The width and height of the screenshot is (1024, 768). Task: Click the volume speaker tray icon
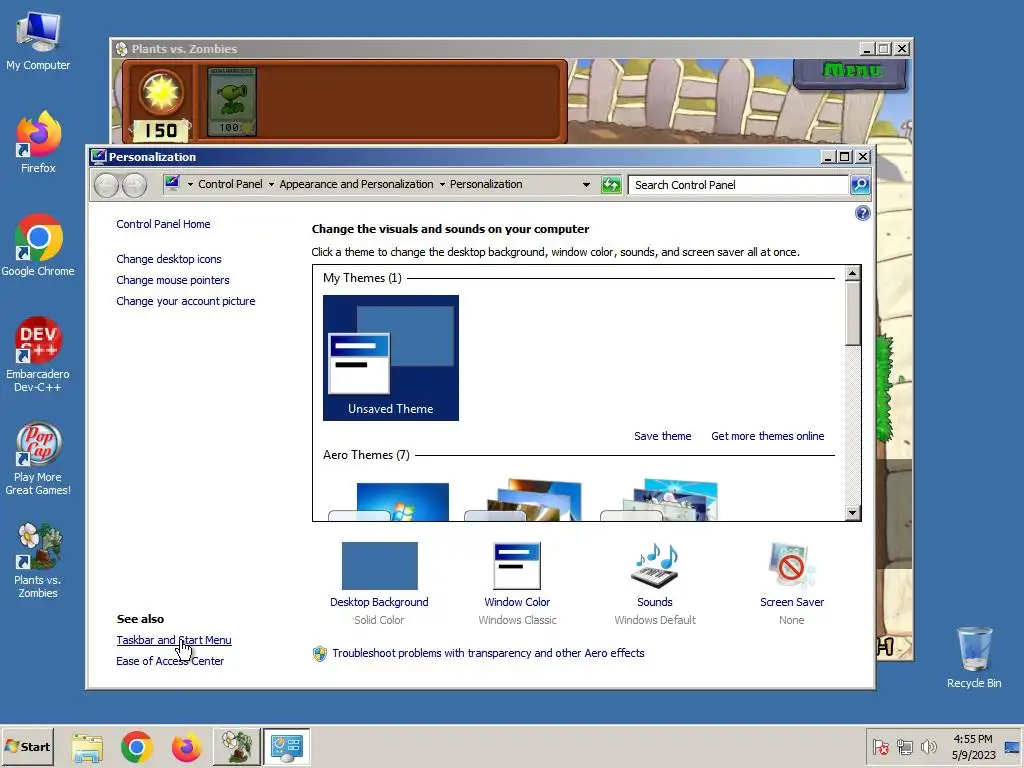click(928, 747)
